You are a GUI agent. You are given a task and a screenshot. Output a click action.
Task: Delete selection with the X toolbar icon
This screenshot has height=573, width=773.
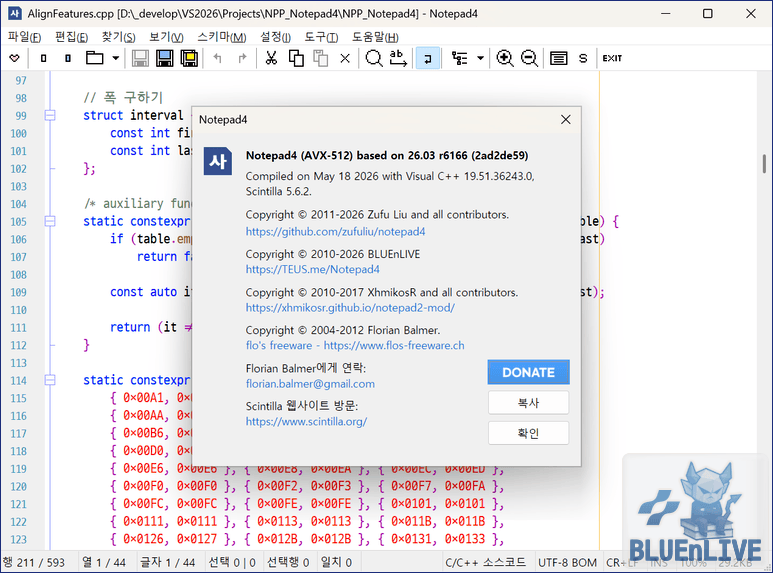[x=345, y=59]
